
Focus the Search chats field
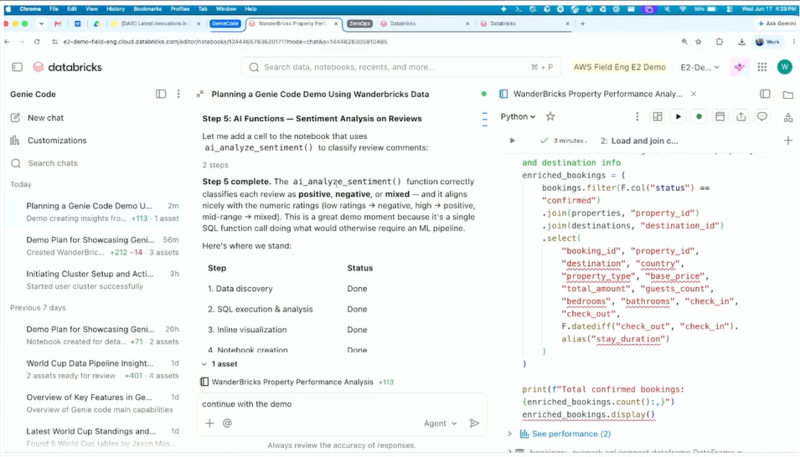tap(53, 163)
